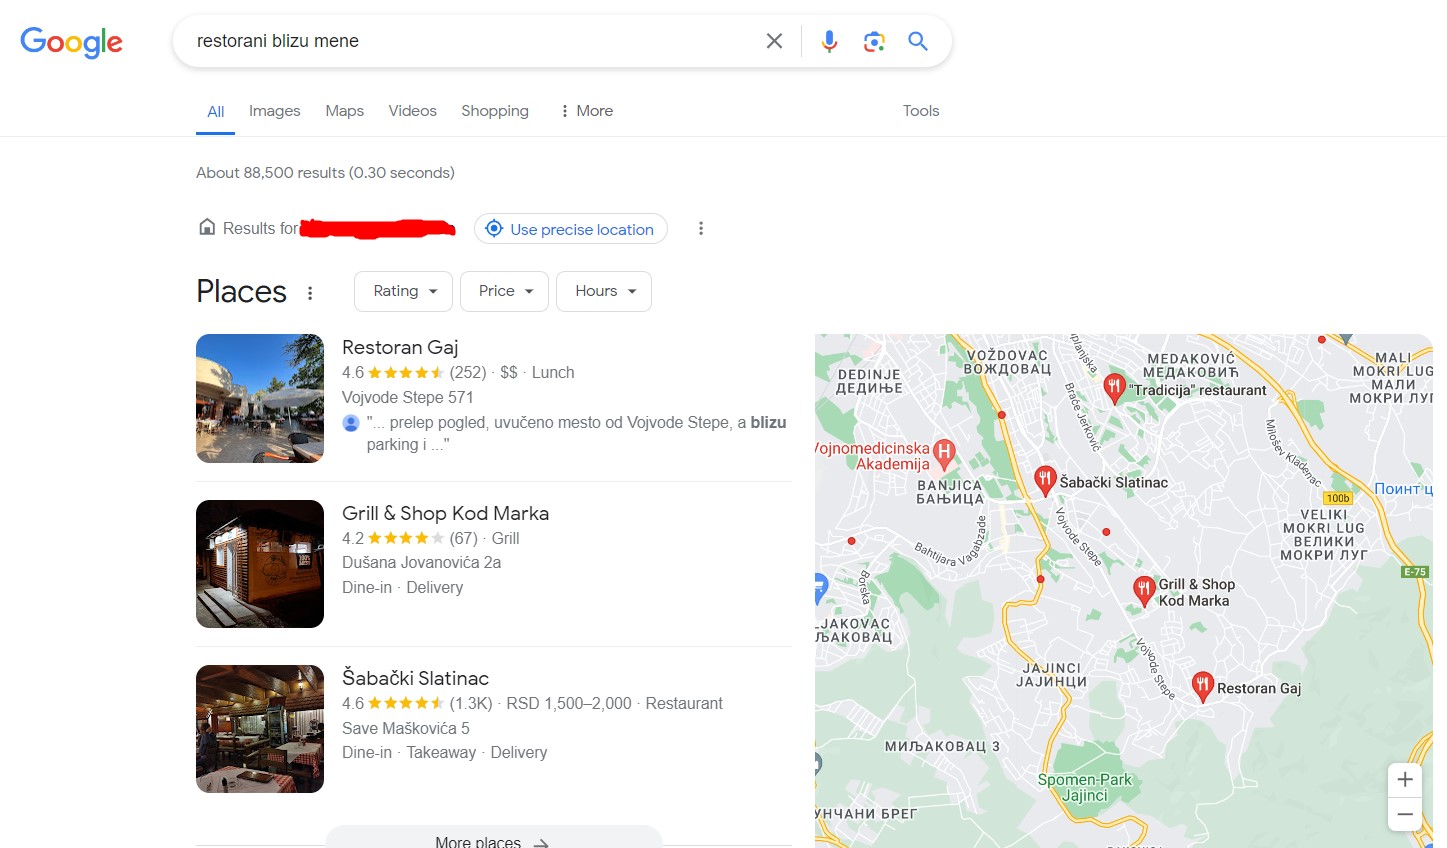Click MEDAKOVIĆ district label on map

pos(1191,365)
